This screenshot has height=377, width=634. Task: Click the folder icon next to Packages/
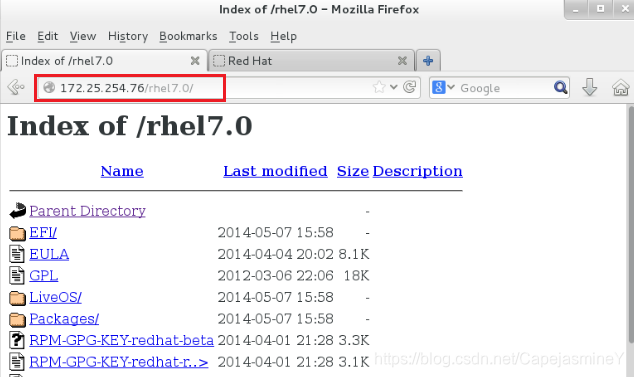17,319
